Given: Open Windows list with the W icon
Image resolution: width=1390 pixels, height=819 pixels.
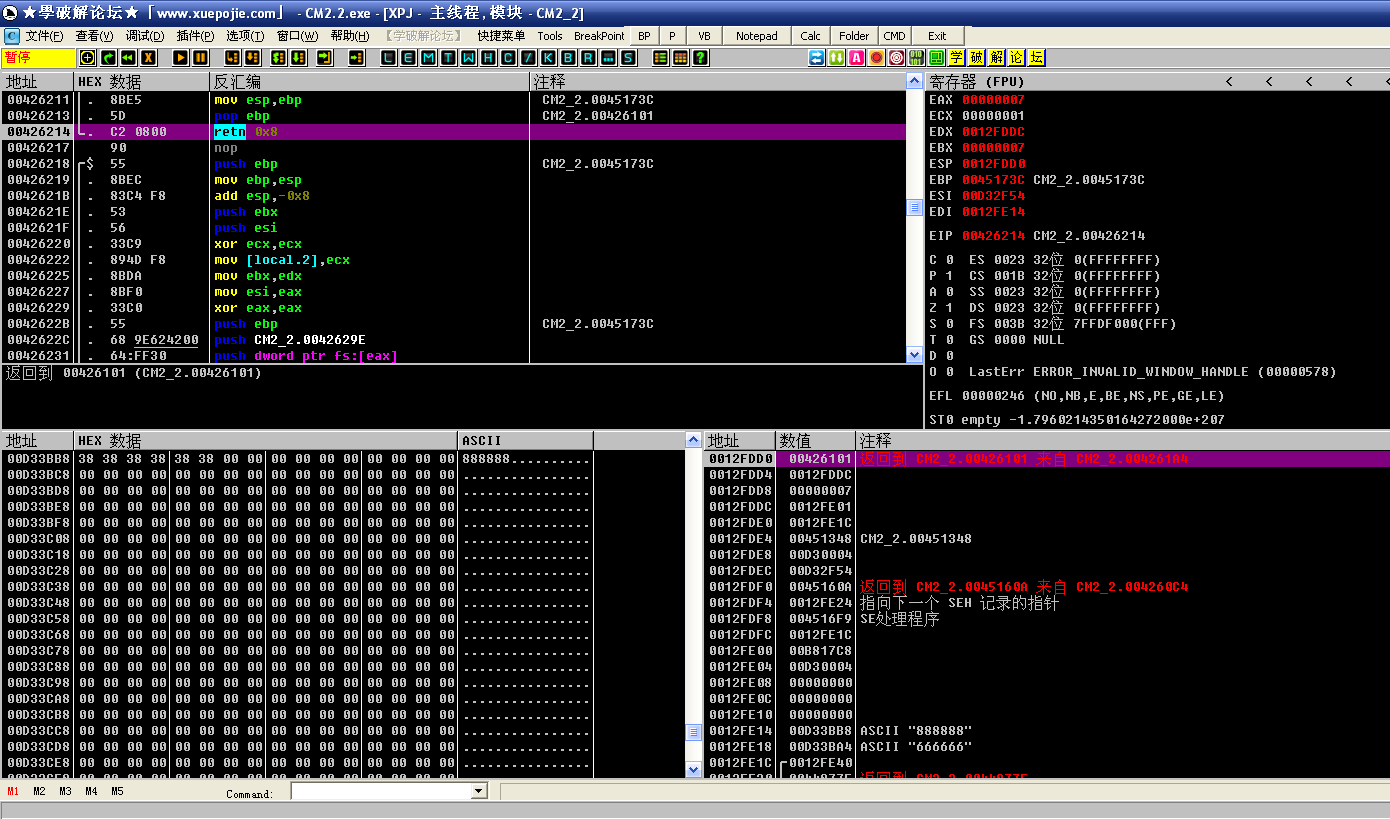Looking at the screenshot, I should click(468, 58).
